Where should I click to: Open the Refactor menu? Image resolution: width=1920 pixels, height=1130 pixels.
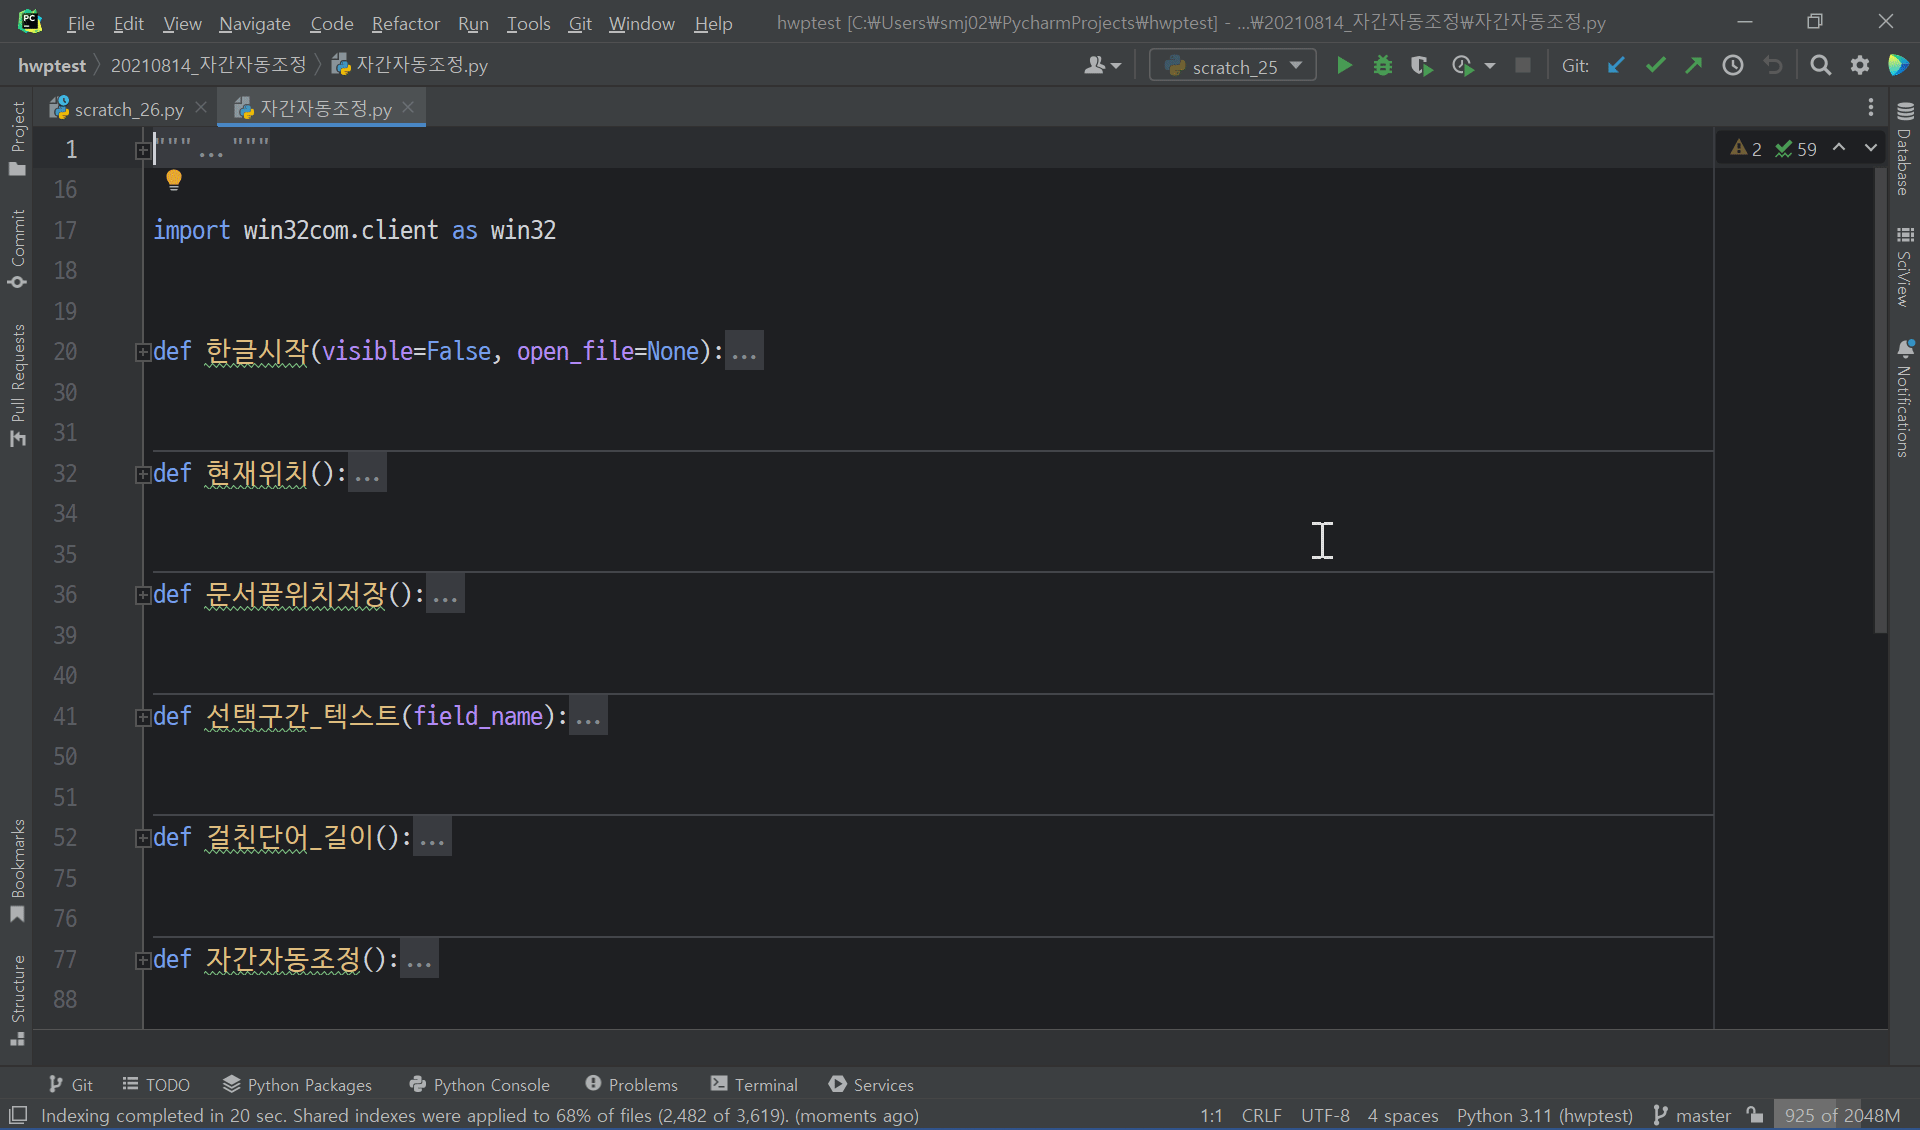pos(405,23)
